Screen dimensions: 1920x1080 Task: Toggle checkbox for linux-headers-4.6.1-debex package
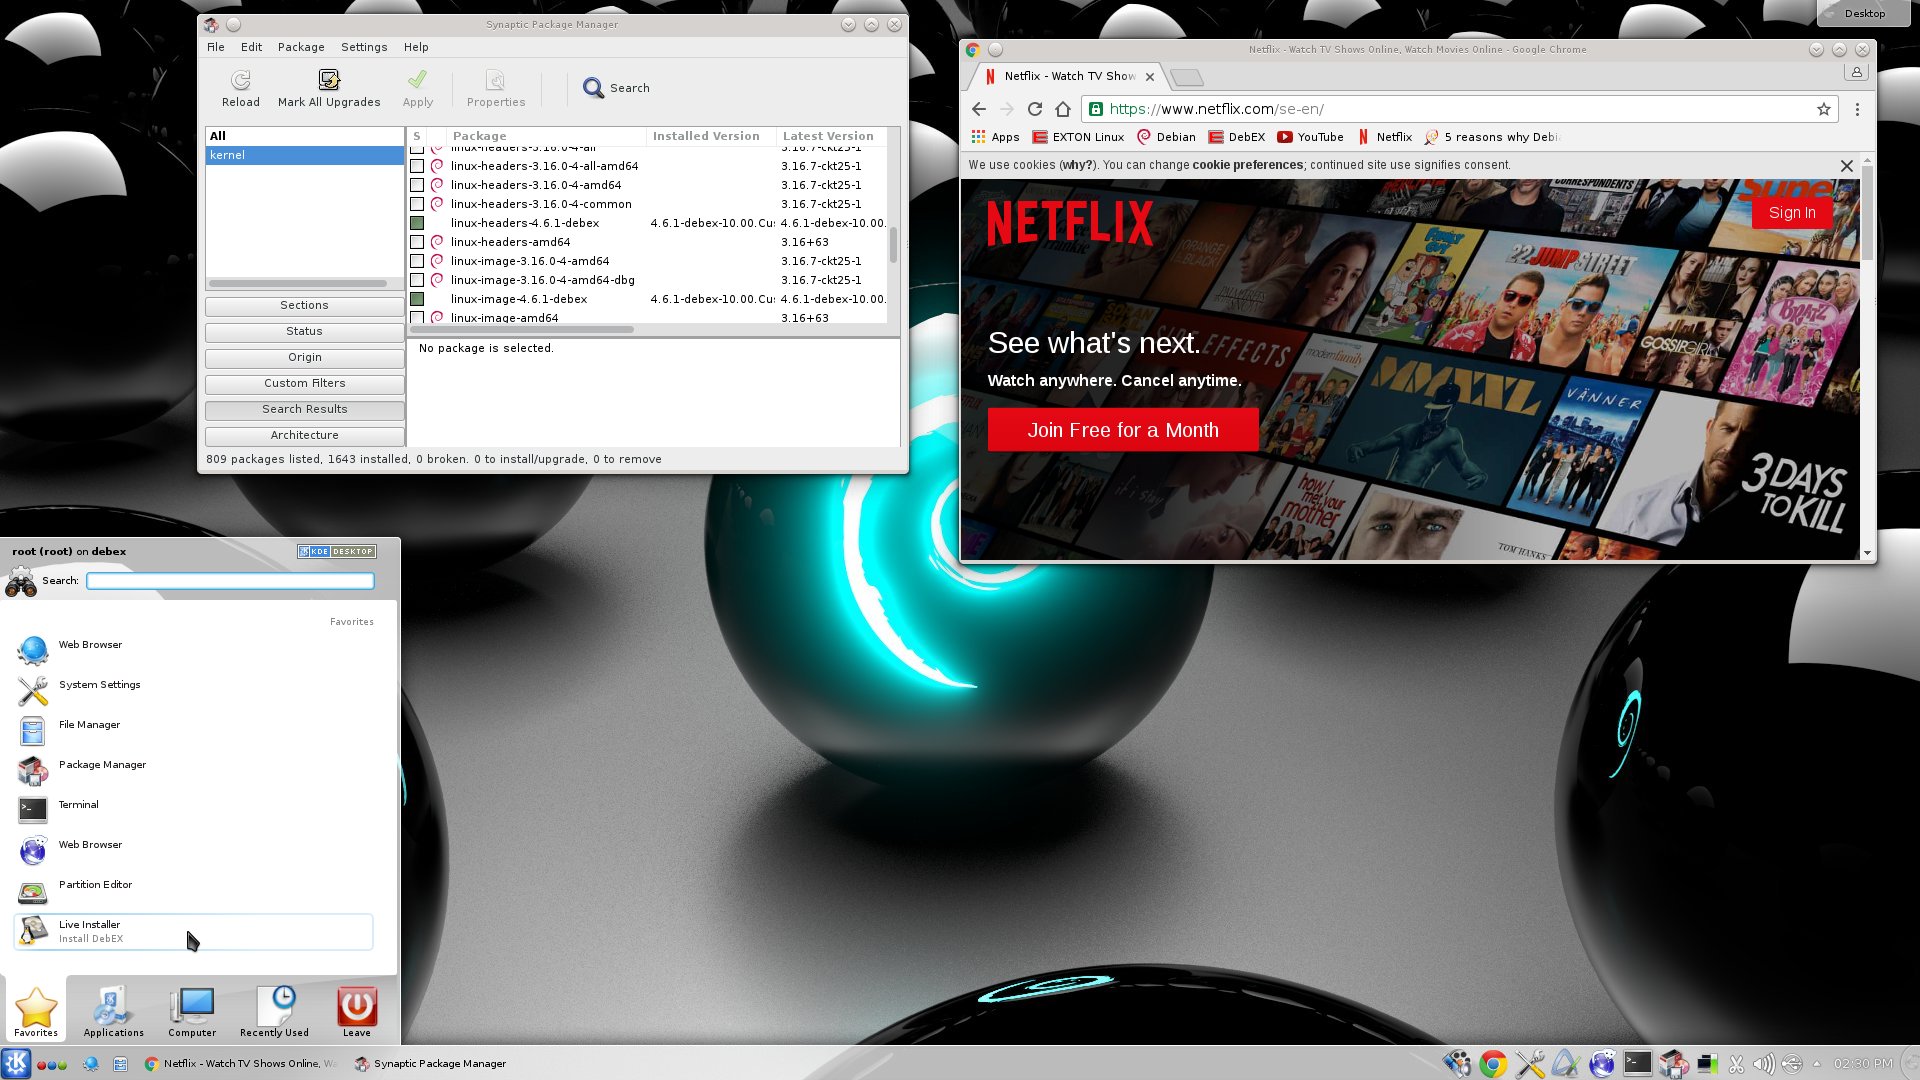[x=418, y=223]
